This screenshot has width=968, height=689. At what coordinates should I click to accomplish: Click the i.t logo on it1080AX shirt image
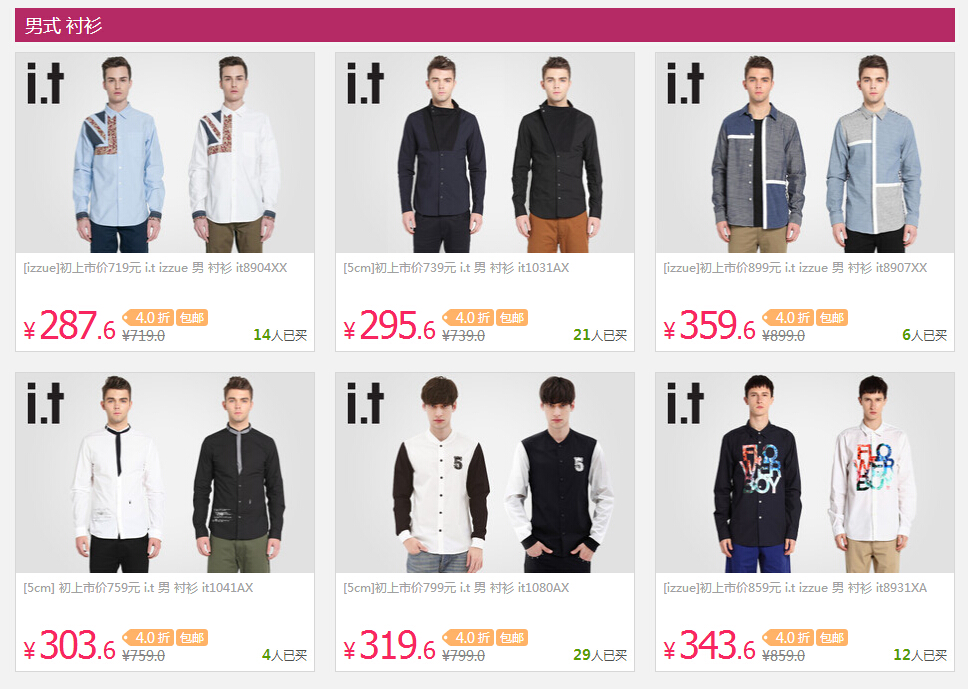click(365, 403)
